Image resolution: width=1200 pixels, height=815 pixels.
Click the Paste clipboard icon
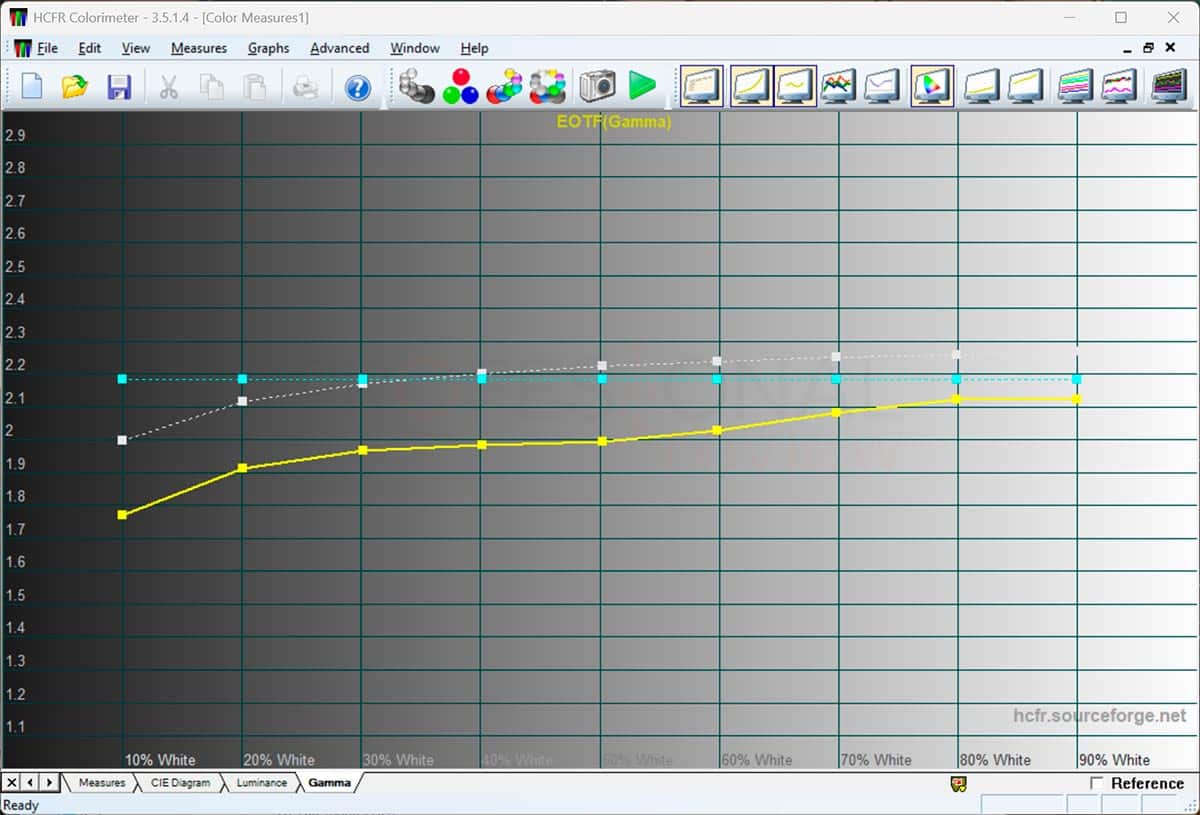pyautogui.click(x=256, y=86)
